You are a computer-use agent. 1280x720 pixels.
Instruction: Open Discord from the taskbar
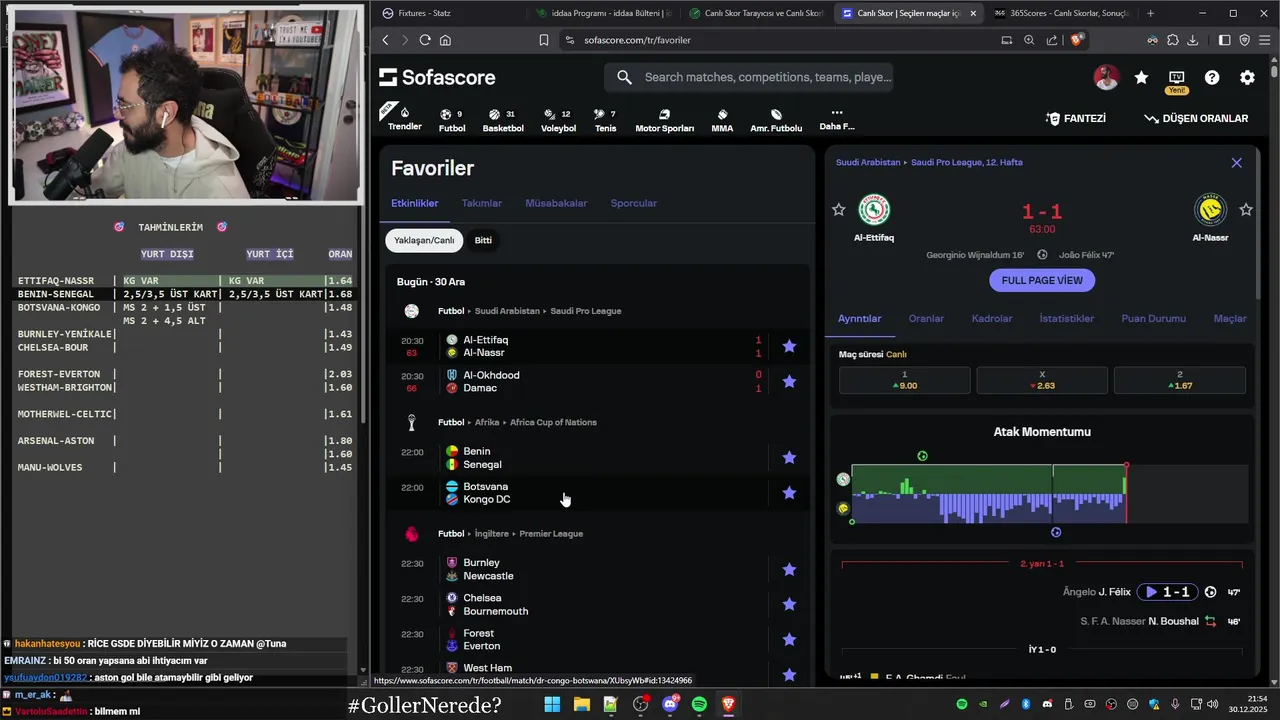tap(670, 704)
